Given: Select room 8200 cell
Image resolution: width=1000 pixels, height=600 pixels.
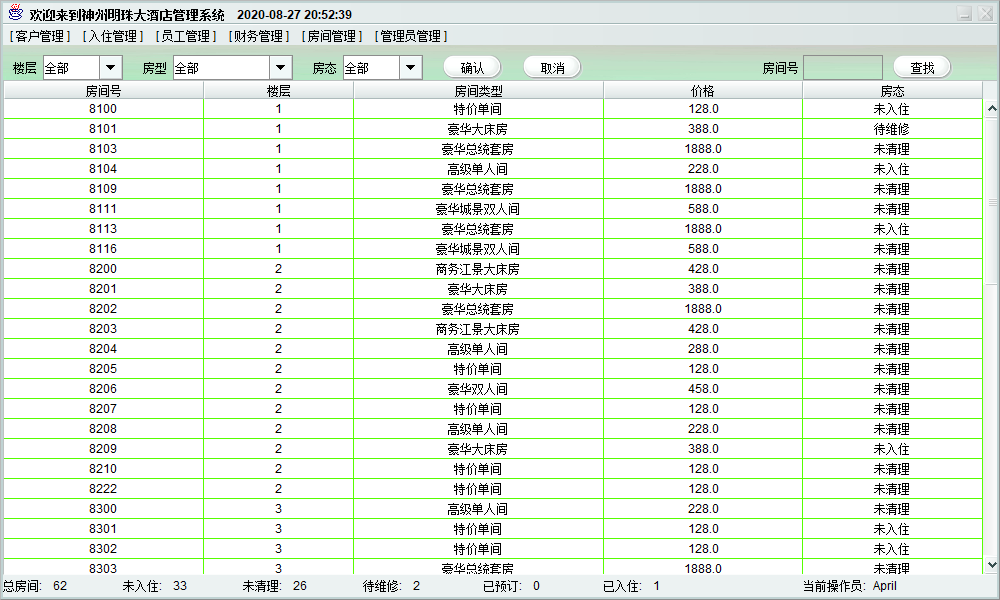Looking at the screenshot, I should click(x=103, y=268).
